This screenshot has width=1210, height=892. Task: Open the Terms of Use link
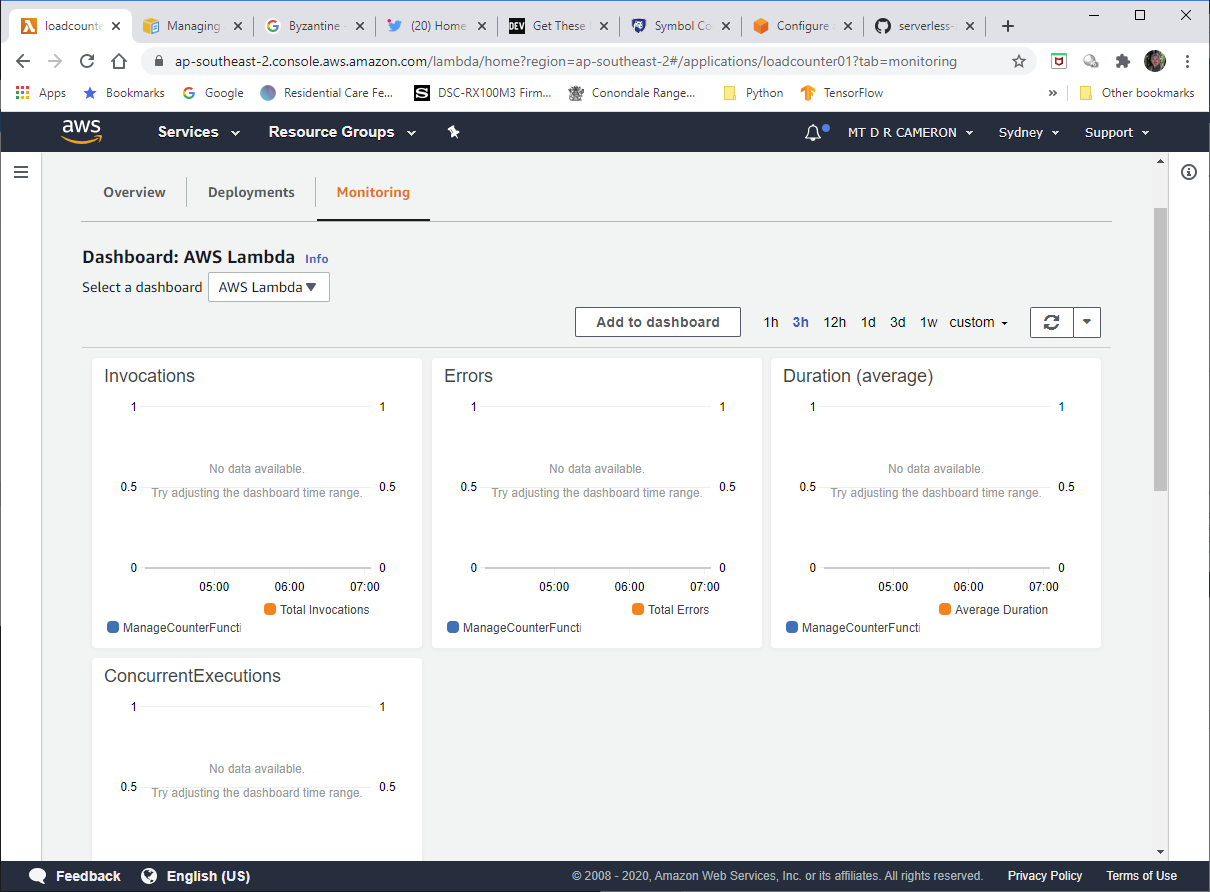click(1141, 876)
